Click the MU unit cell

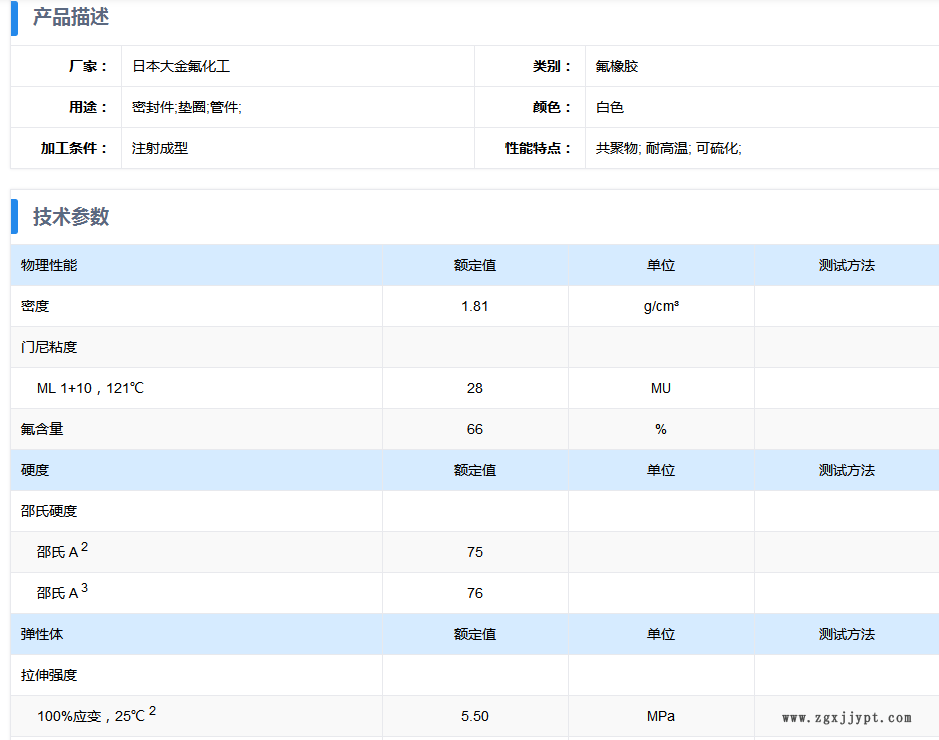[661, 388]
